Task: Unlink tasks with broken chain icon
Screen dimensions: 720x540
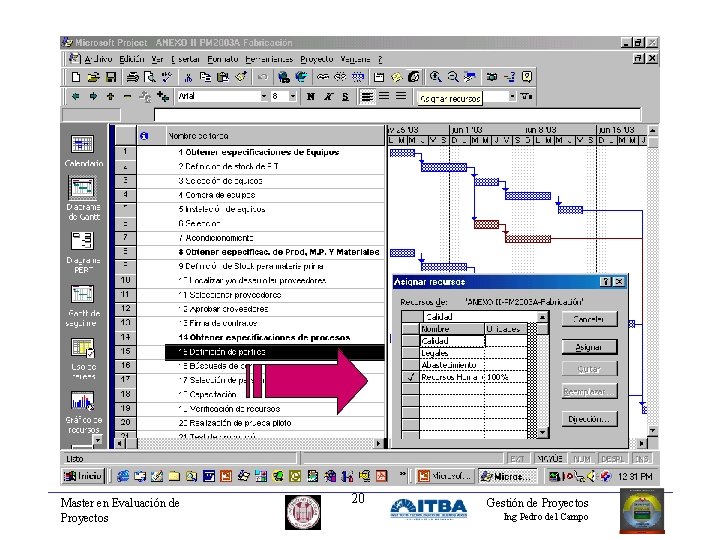Action: [x=340, y=77]
